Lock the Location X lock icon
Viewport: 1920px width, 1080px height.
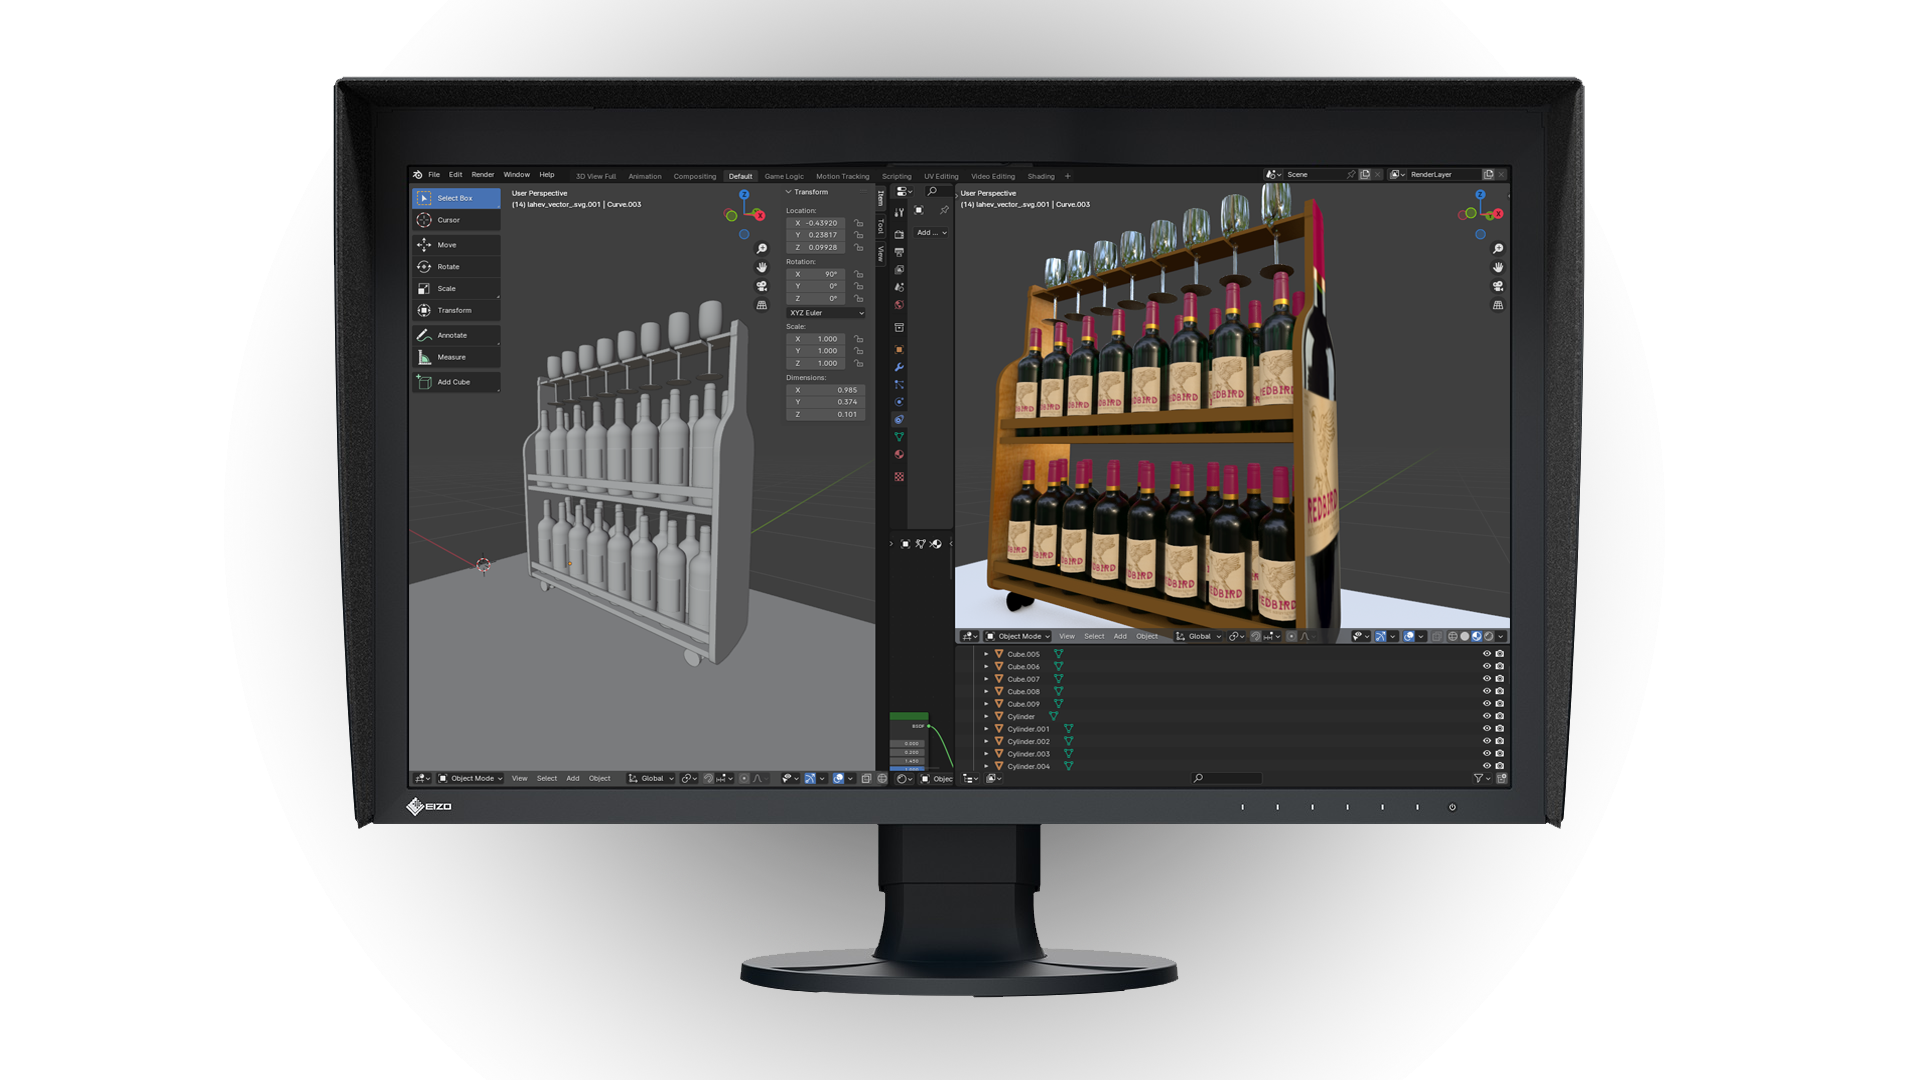point(858,223)
